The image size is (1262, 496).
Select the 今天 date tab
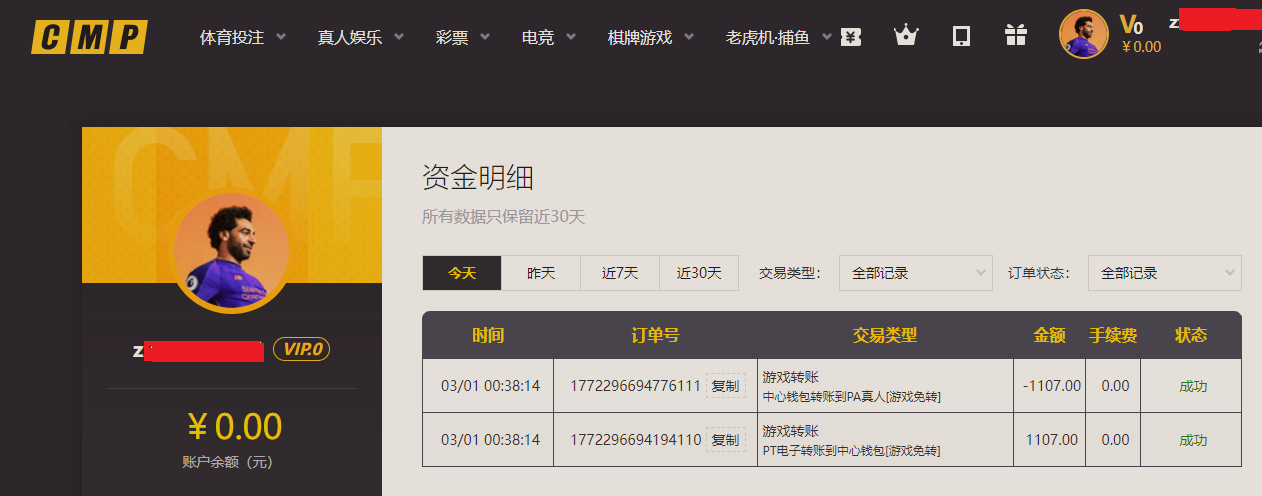click(461, 273)
